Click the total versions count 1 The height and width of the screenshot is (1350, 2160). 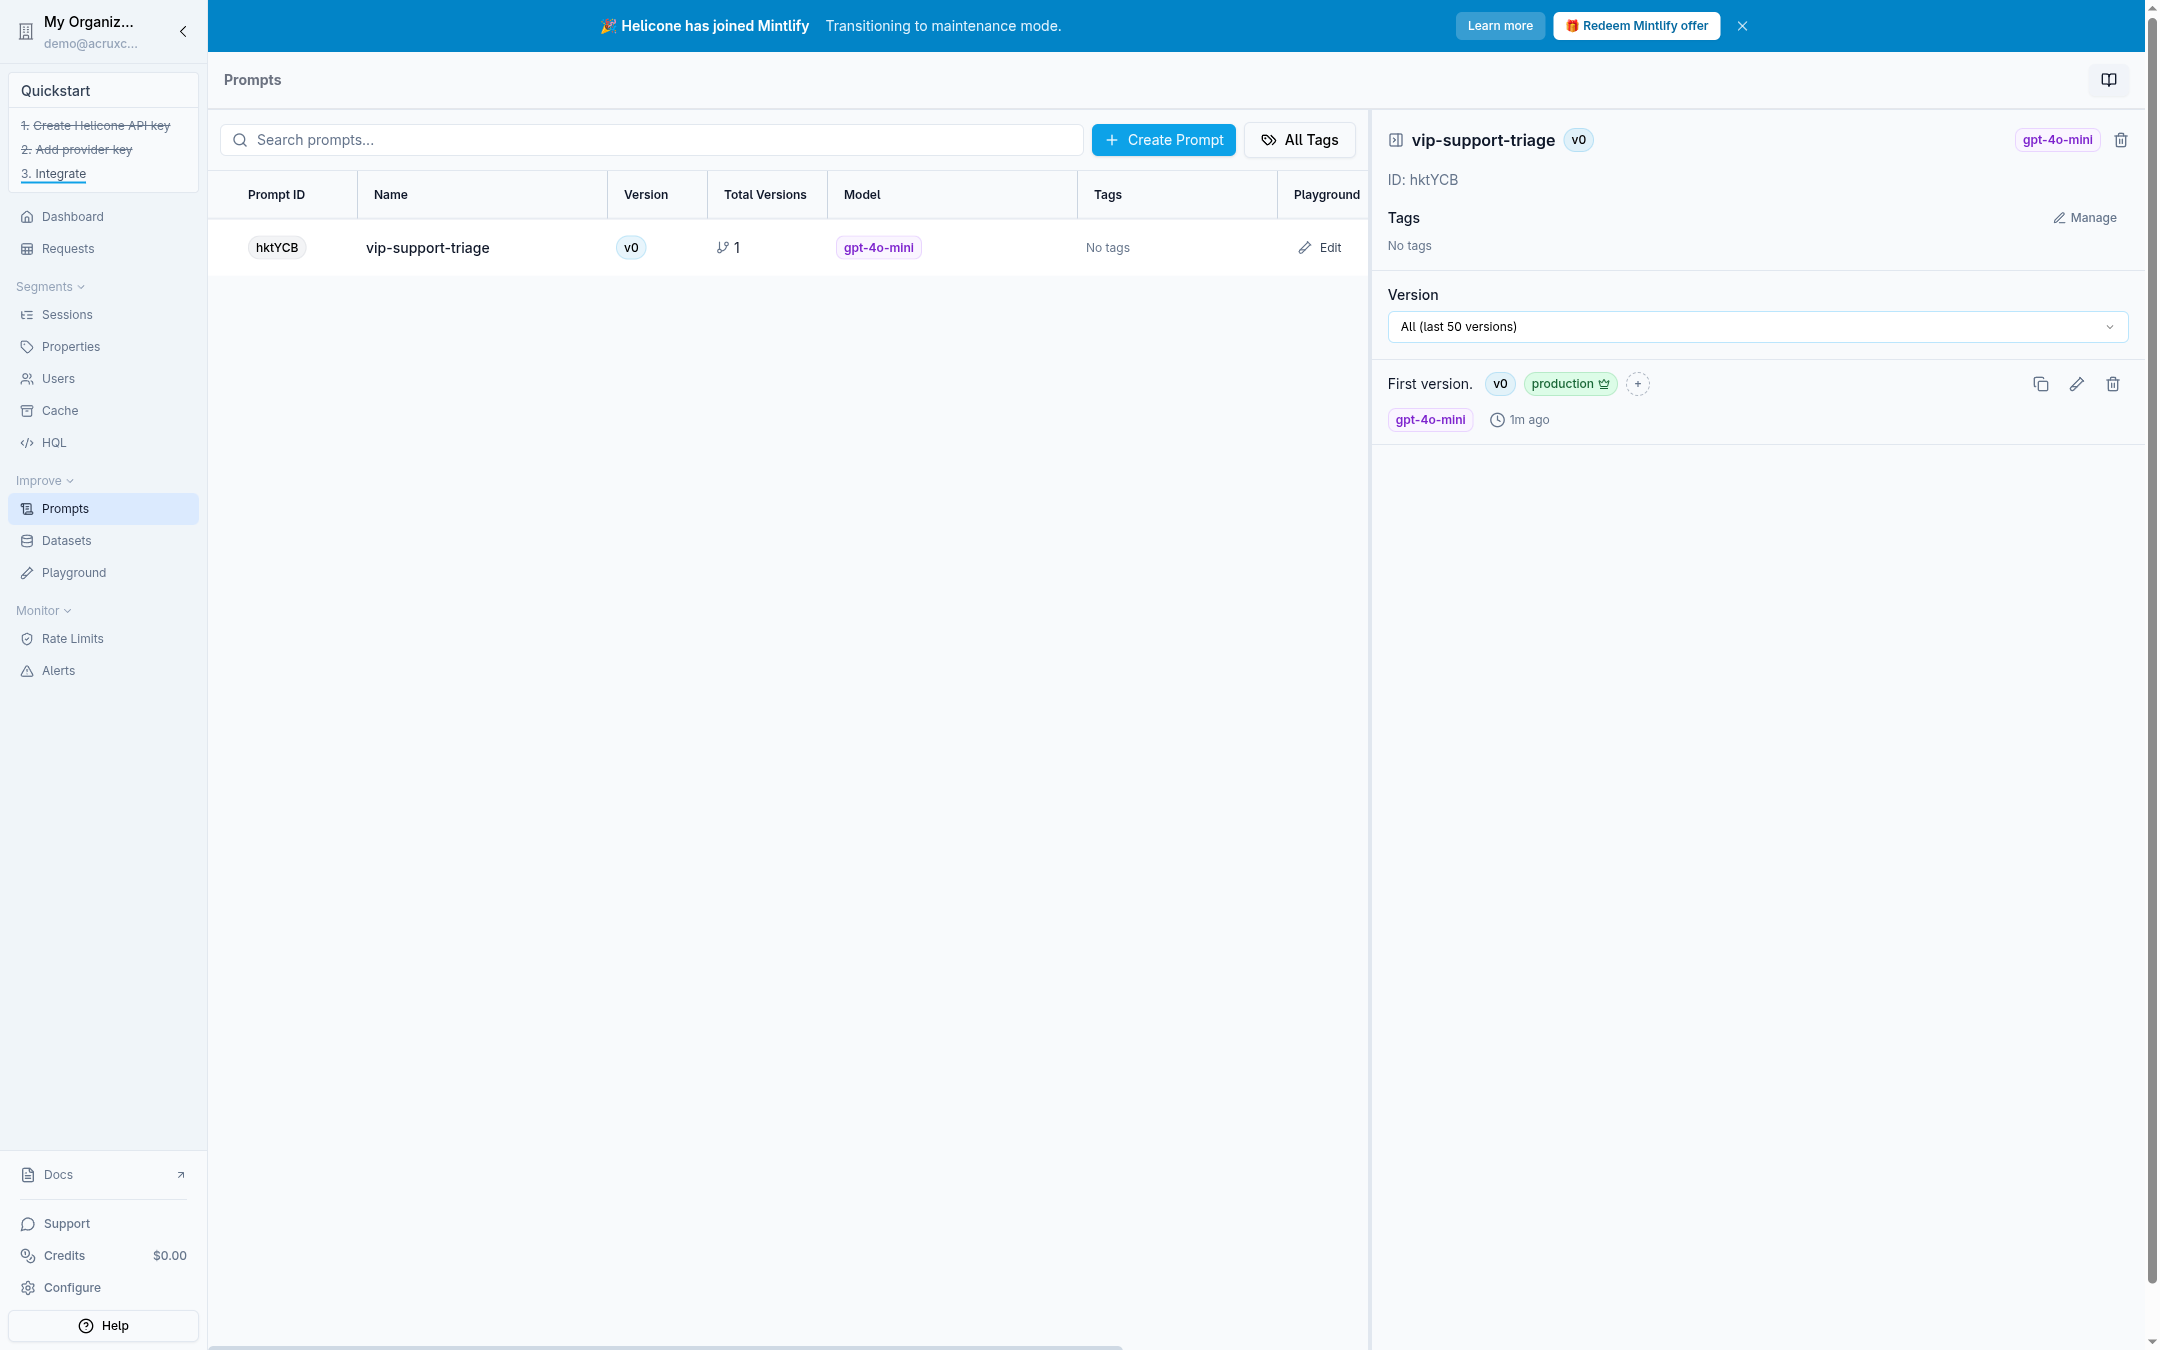(x=729, y=248)
